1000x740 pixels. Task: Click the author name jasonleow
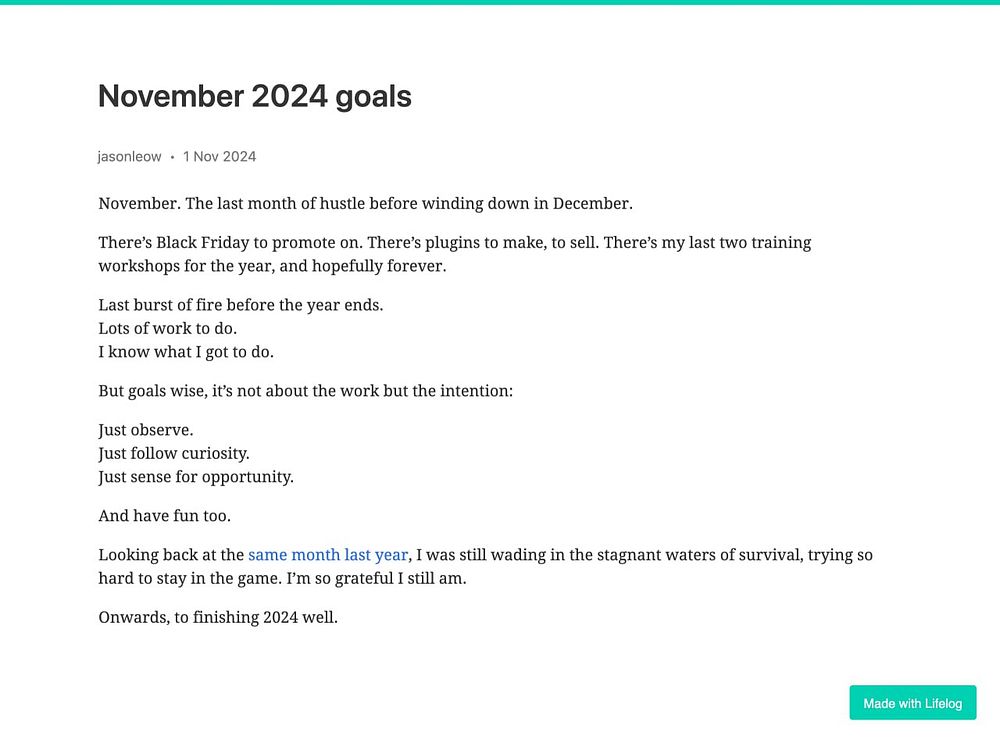[x=129, y=156]
